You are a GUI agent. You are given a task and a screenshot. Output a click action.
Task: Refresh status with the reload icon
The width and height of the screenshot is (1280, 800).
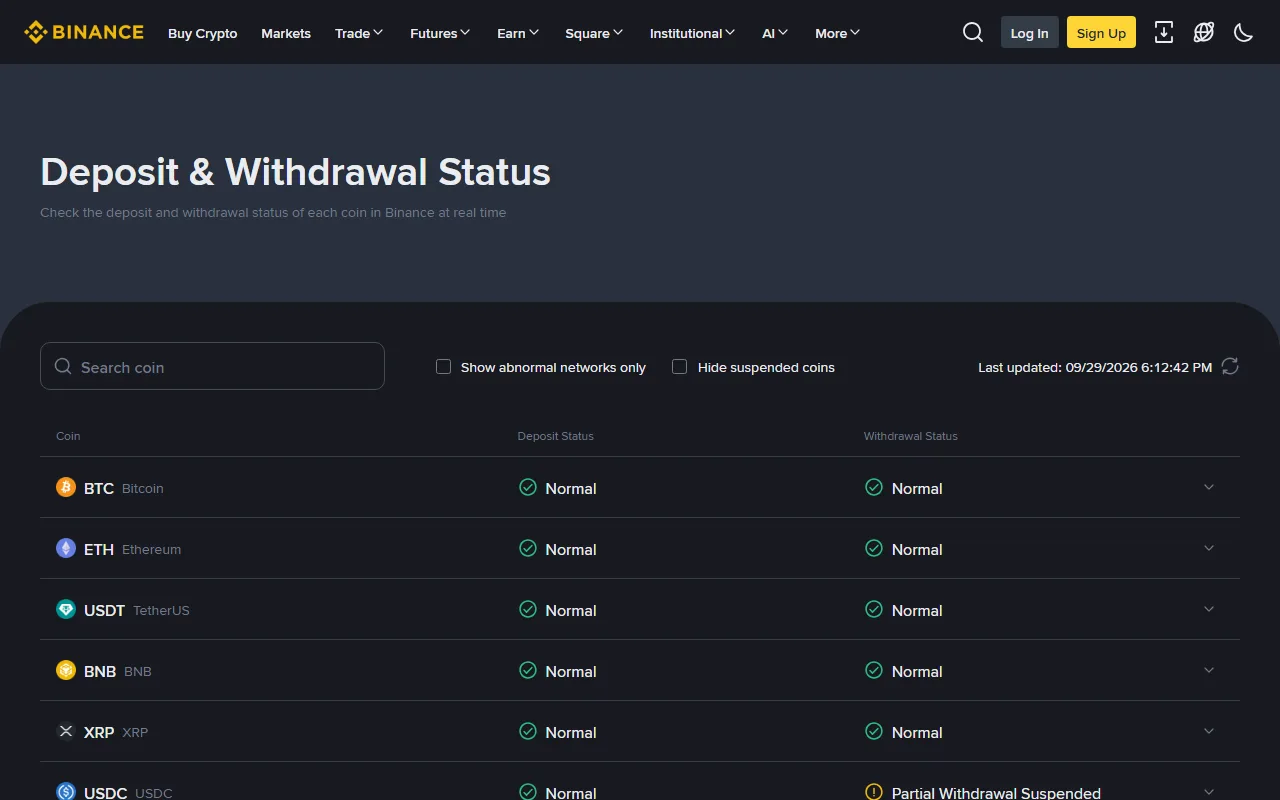pos(1230,366)
